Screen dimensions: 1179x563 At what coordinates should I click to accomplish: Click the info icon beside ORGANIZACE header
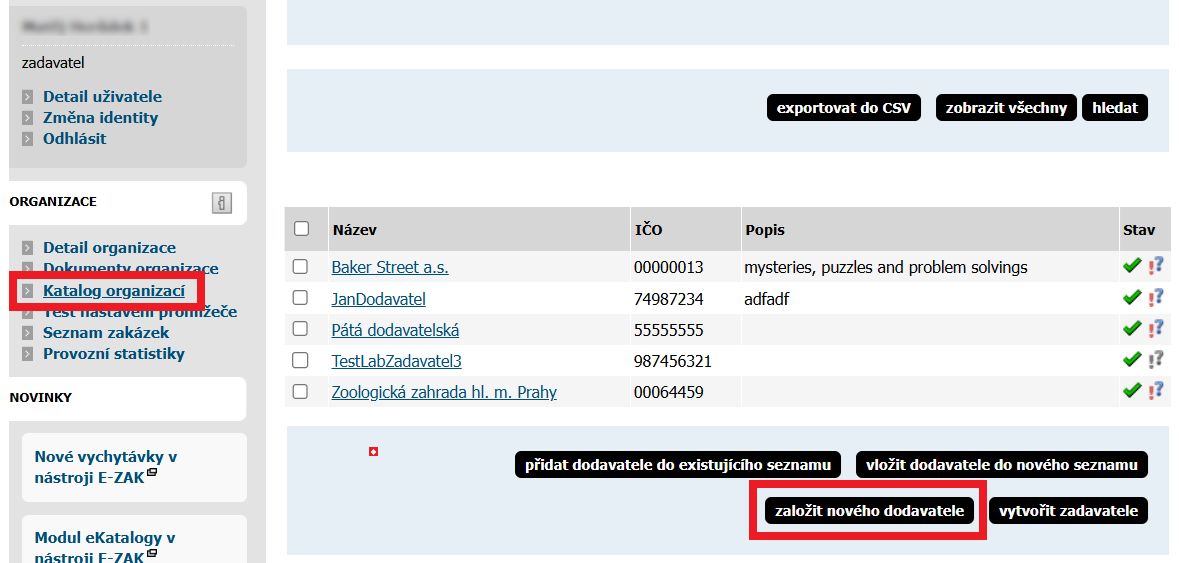pyautogui.click(x=221, y=203)
